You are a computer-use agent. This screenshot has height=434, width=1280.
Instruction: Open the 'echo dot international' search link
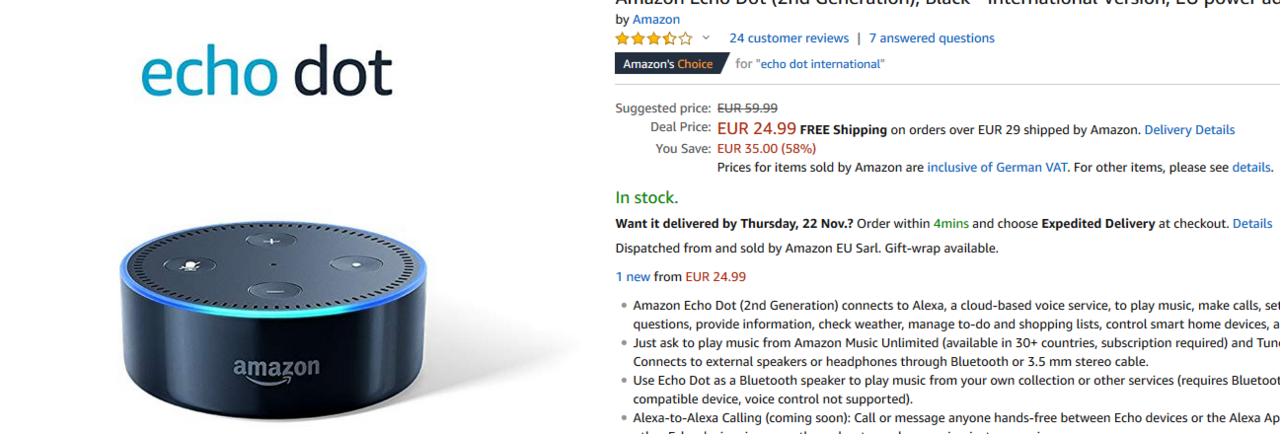(821, 64)
